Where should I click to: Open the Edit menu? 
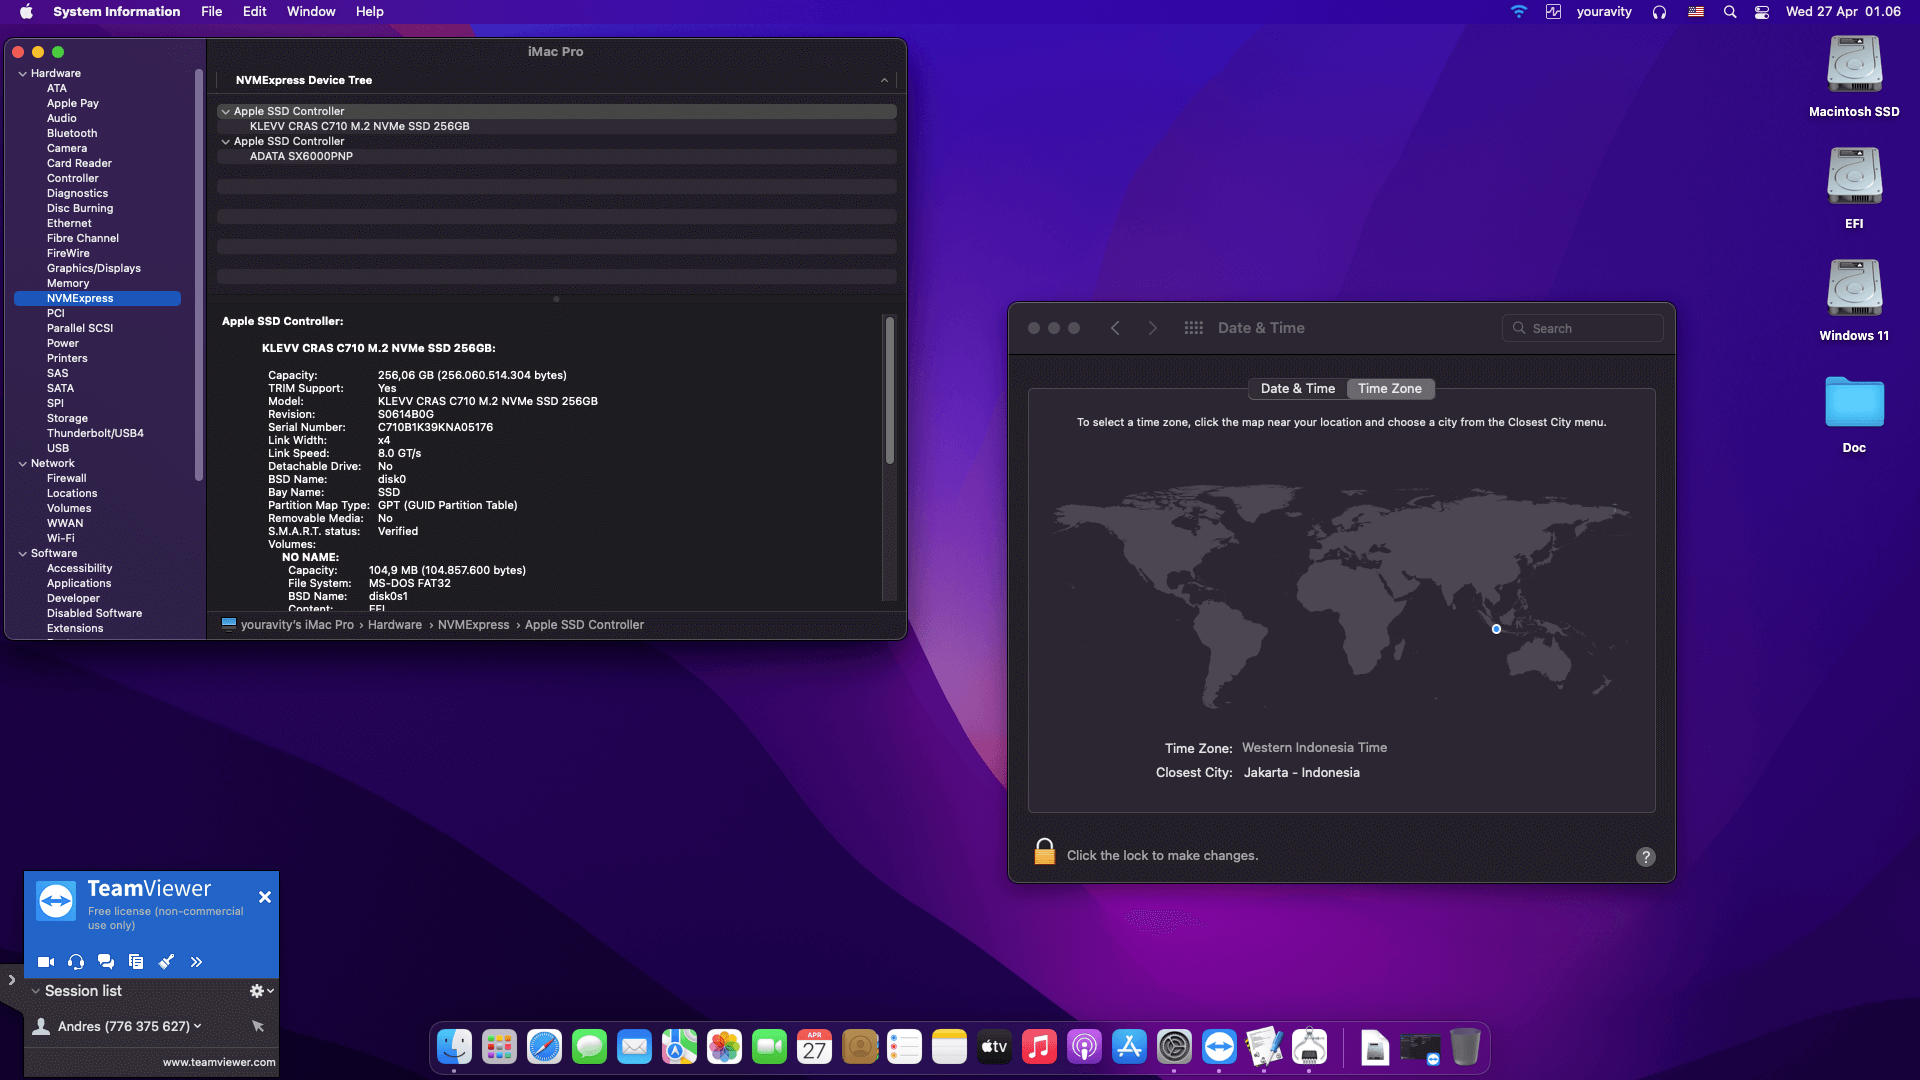(254, 12)
